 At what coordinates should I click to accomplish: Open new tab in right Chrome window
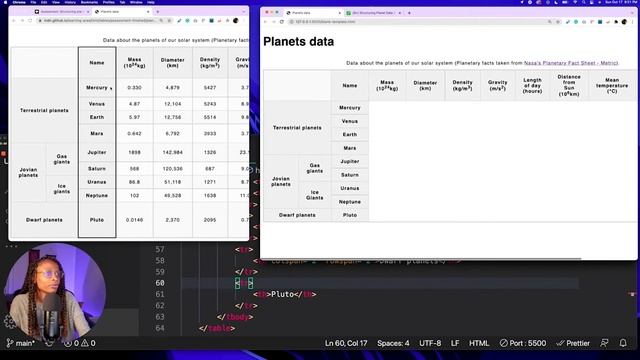[409, 13]
